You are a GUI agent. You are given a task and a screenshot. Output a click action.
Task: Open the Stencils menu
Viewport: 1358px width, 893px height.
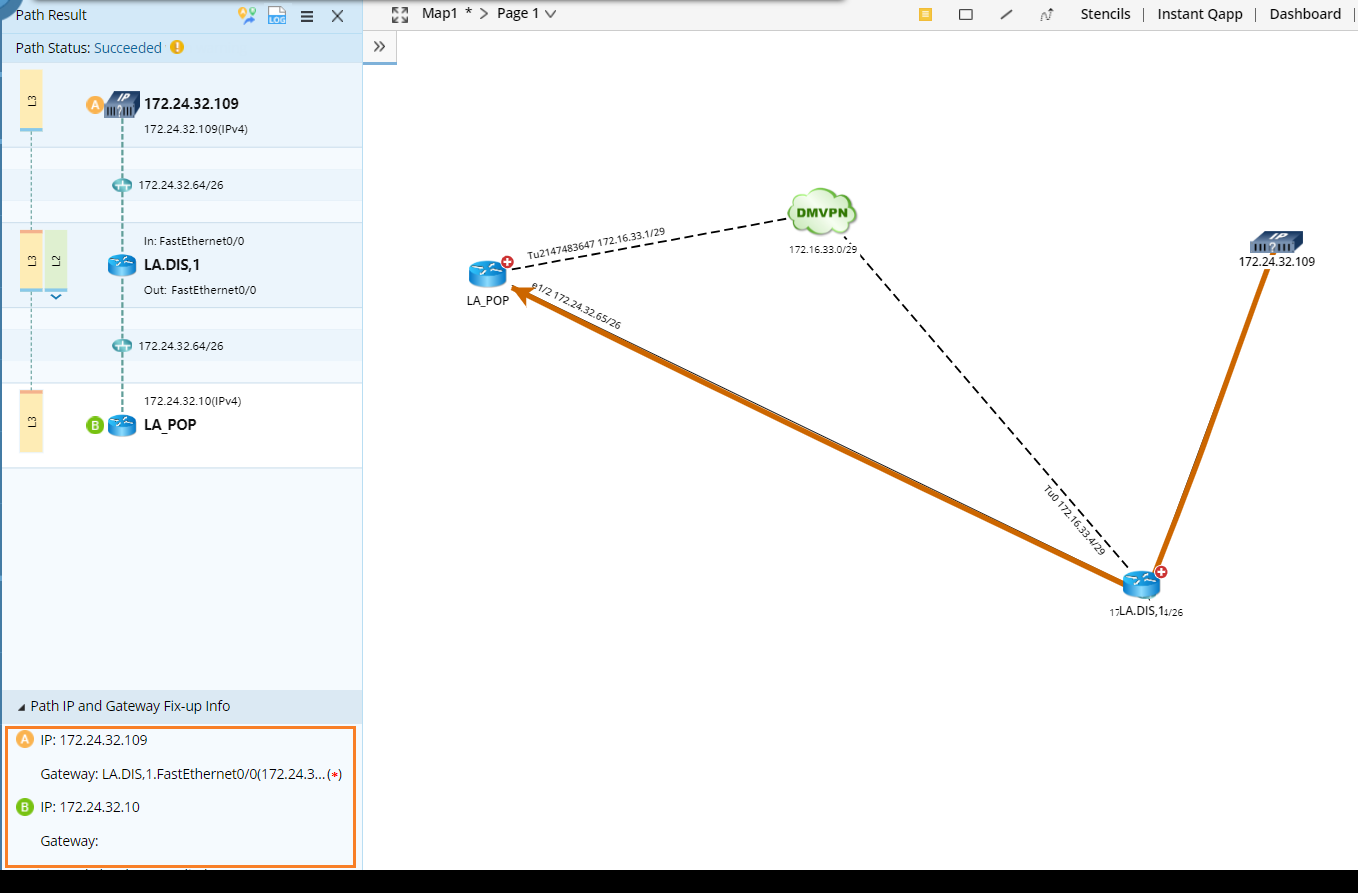[1105, 14]
